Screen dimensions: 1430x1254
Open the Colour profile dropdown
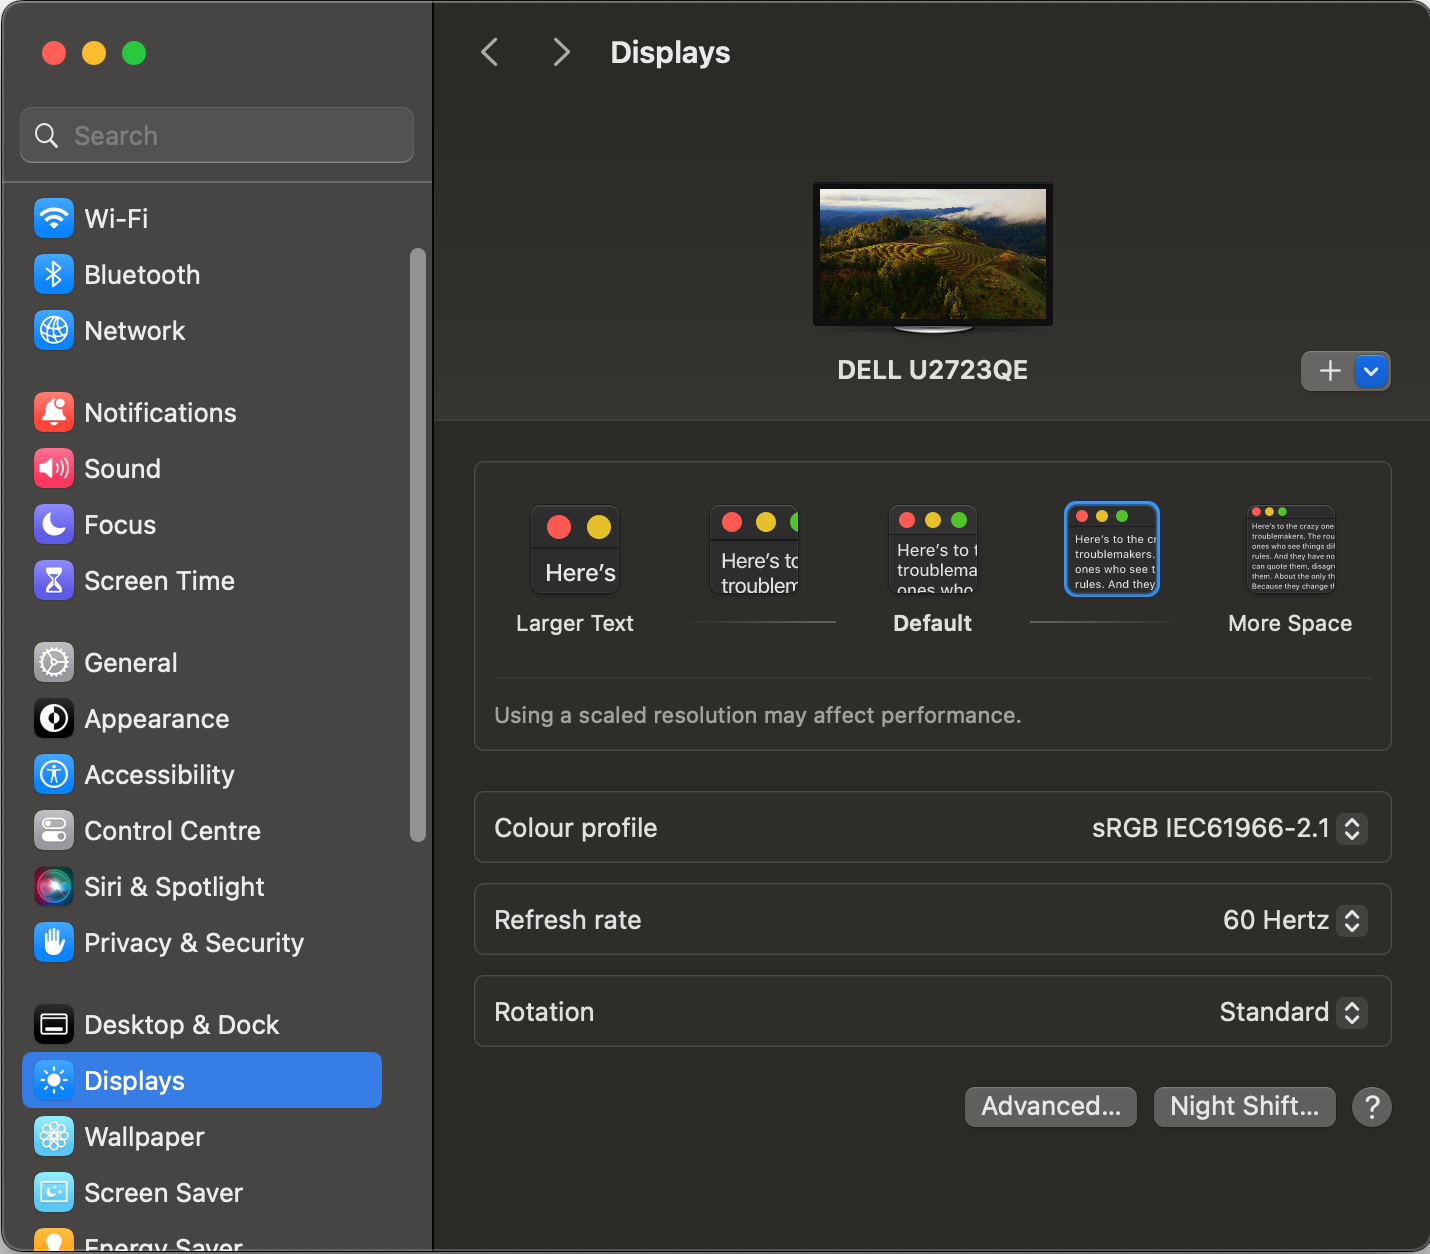[x=1351, y=828]
